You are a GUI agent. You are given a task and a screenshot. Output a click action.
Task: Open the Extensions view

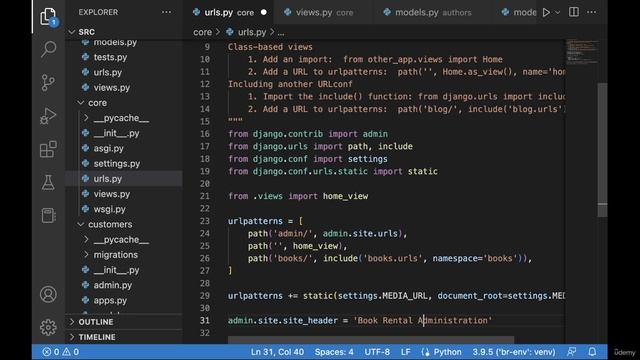coord(48,149)
